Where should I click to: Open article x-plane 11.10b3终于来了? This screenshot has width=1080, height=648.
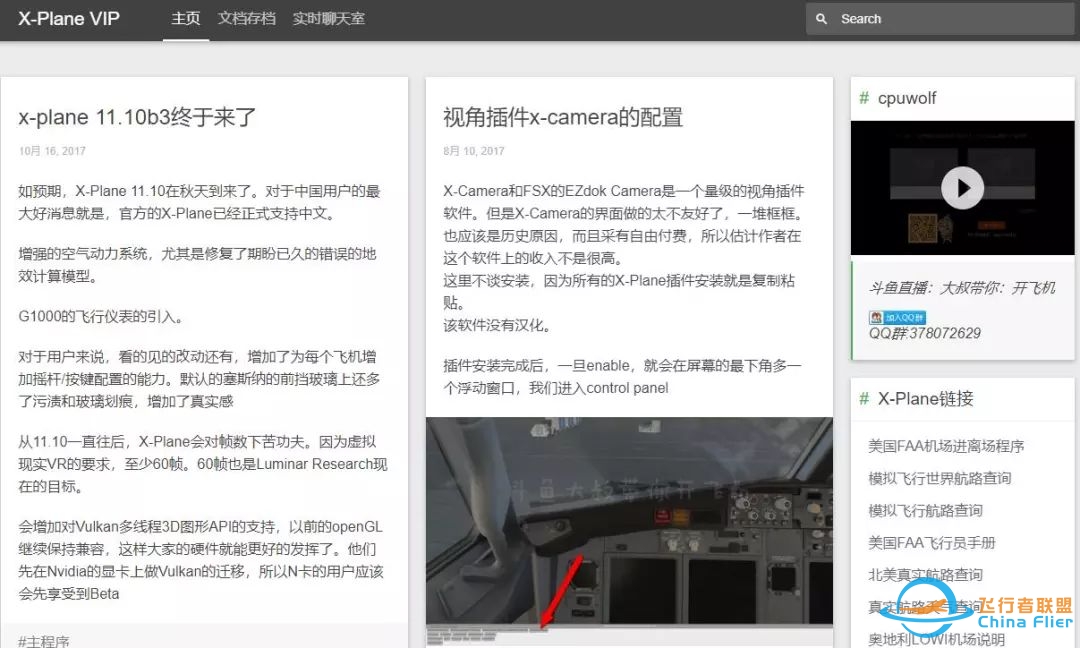click(x=137, y=117)
